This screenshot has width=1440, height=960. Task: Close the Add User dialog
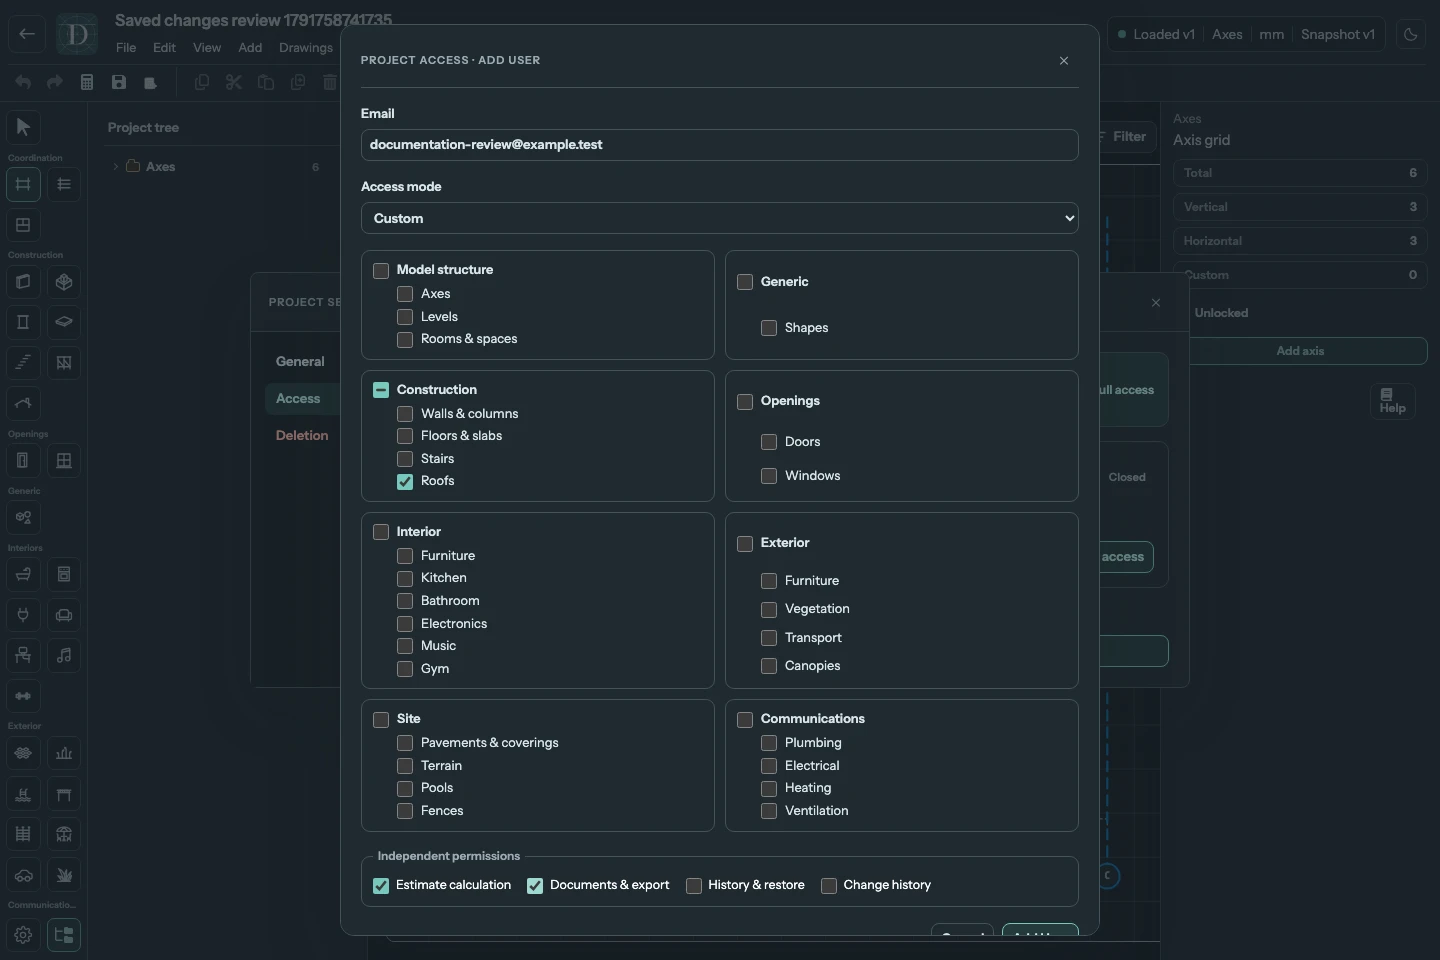(1064, 60)
